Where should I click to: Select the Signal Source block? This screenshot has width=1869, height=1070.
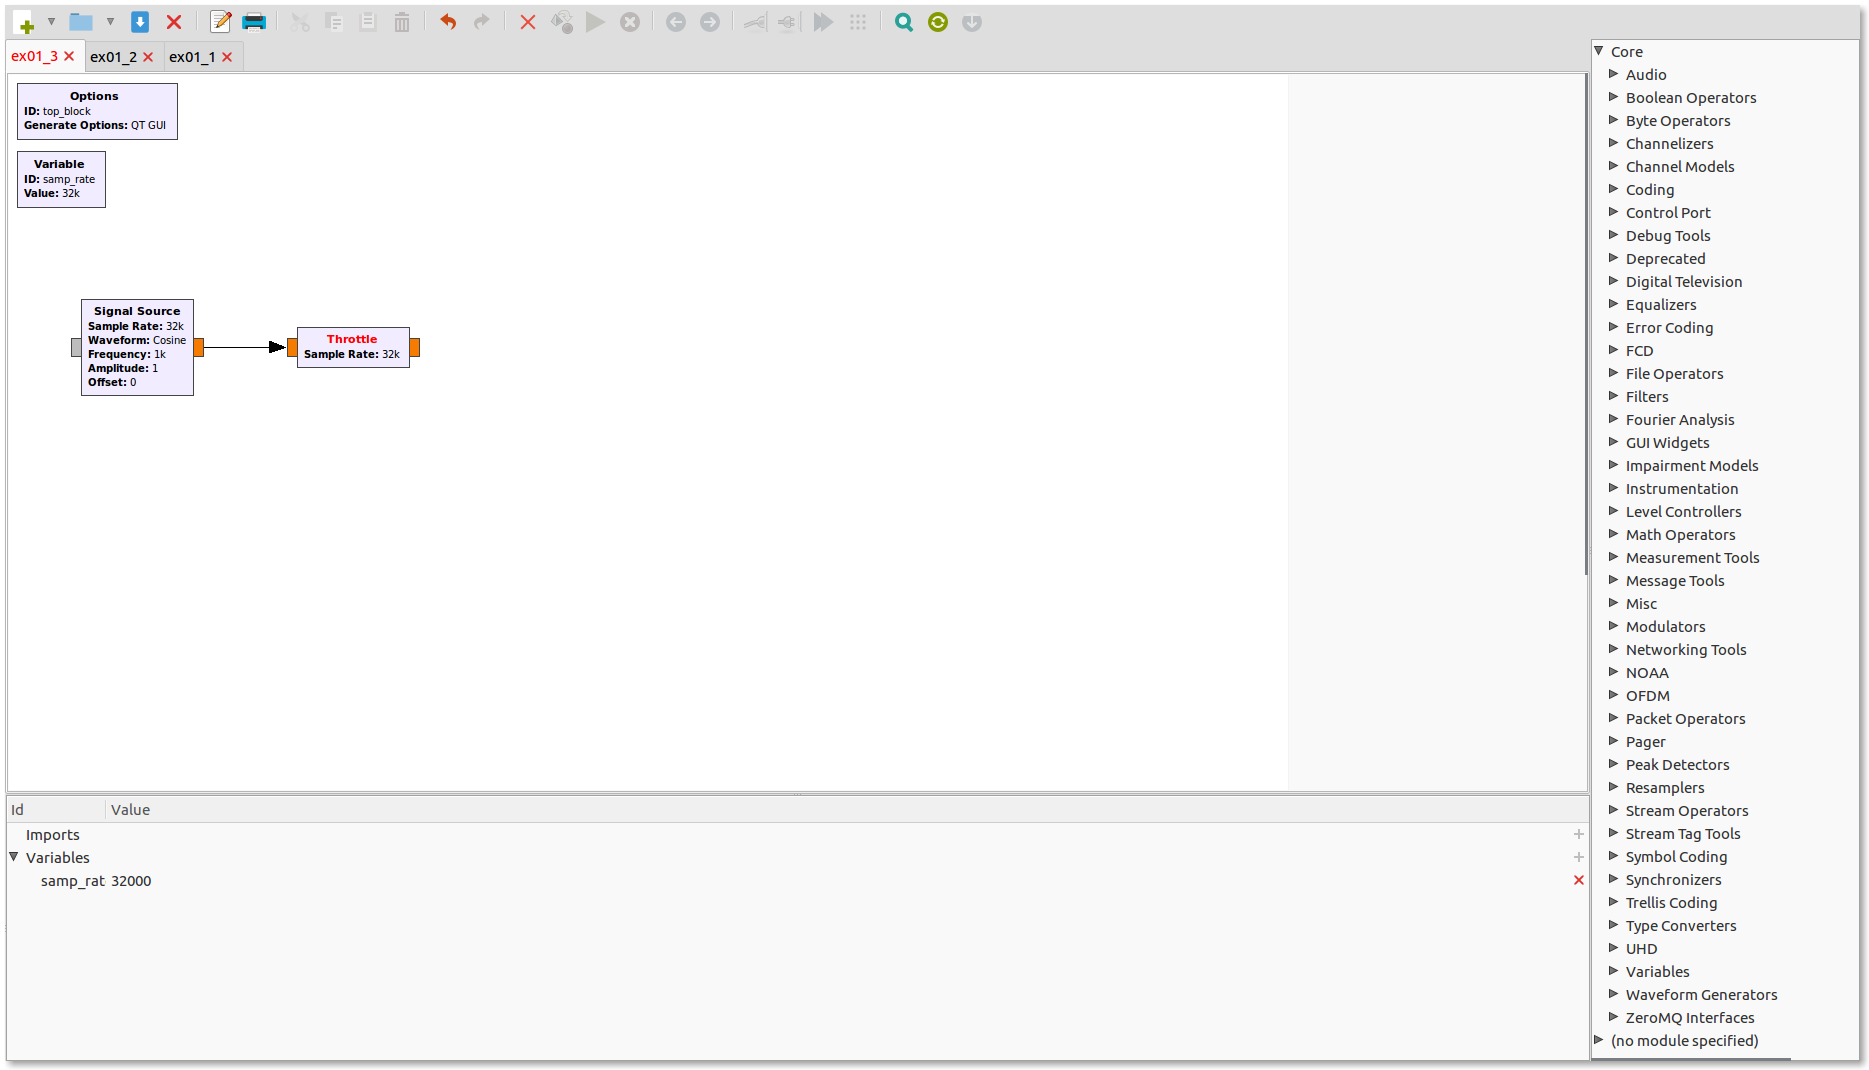(137, 347)
